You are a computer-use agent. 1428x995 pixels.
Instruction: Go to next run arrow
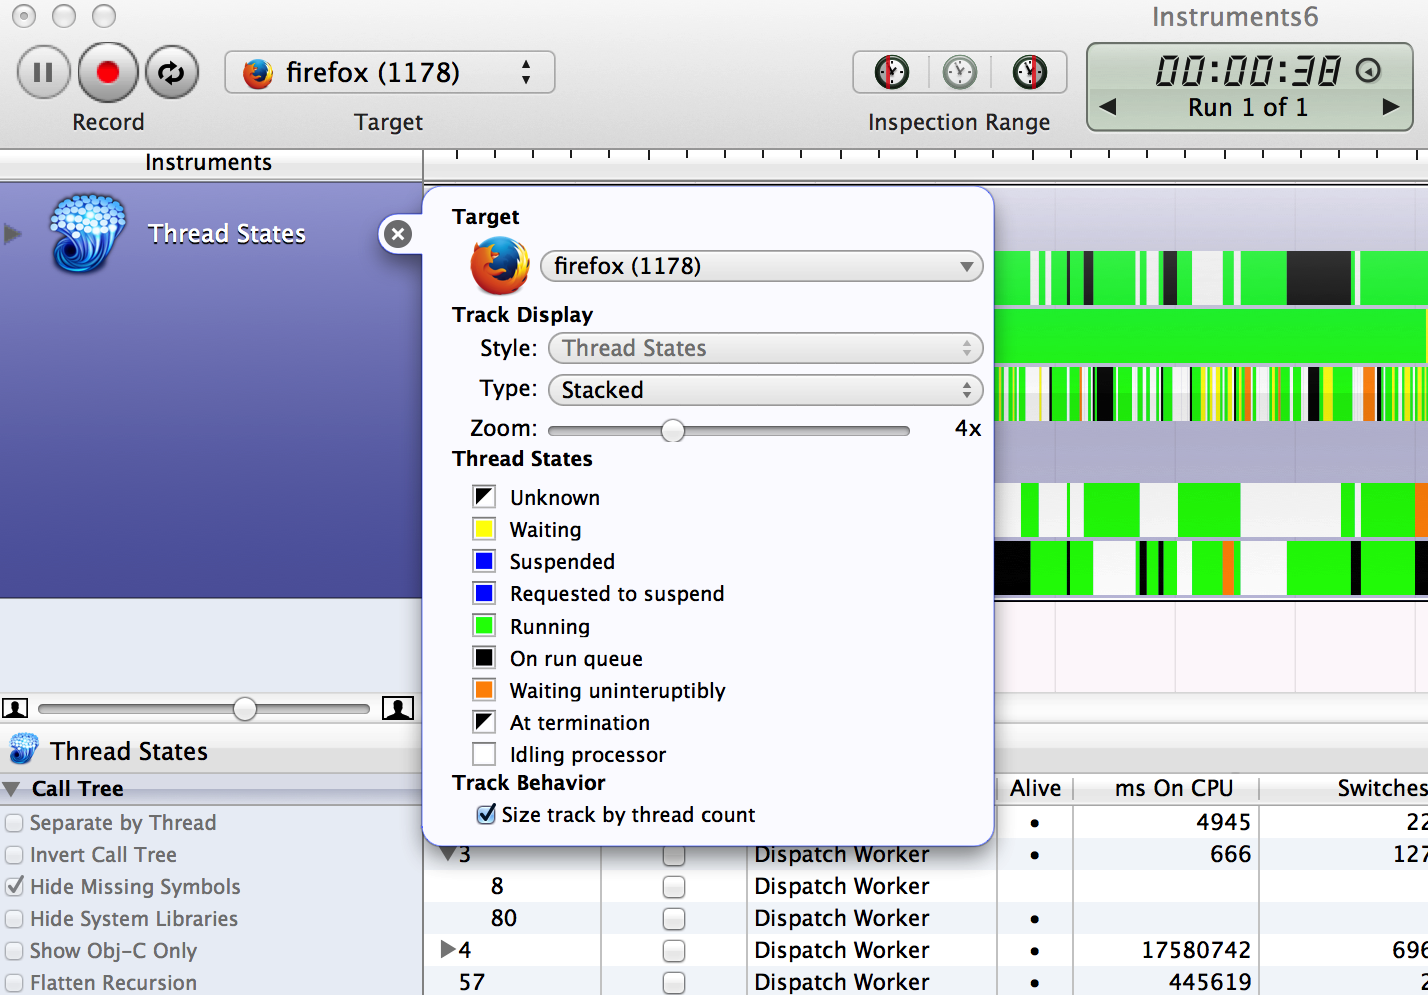click(1390, 107)
